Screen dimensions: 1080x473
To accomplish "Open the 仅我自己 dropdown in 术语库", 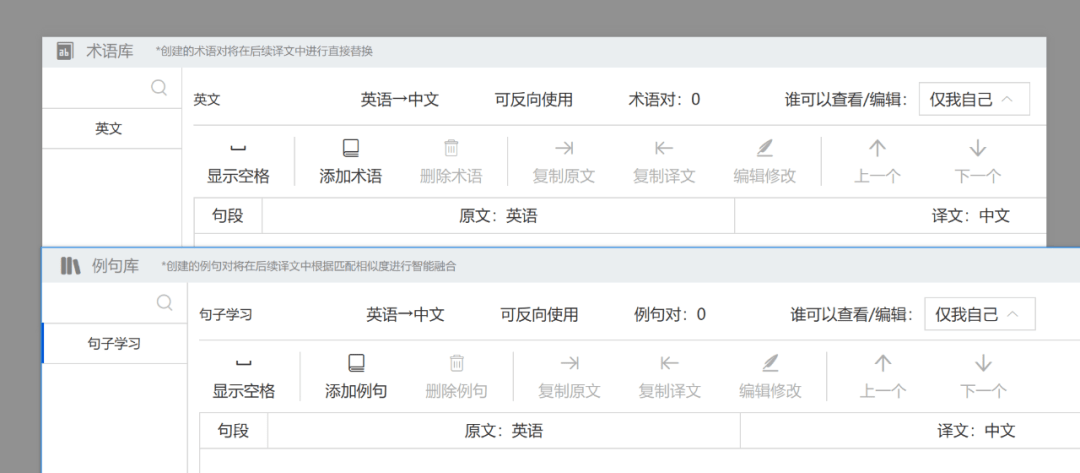I will [974, 99].
